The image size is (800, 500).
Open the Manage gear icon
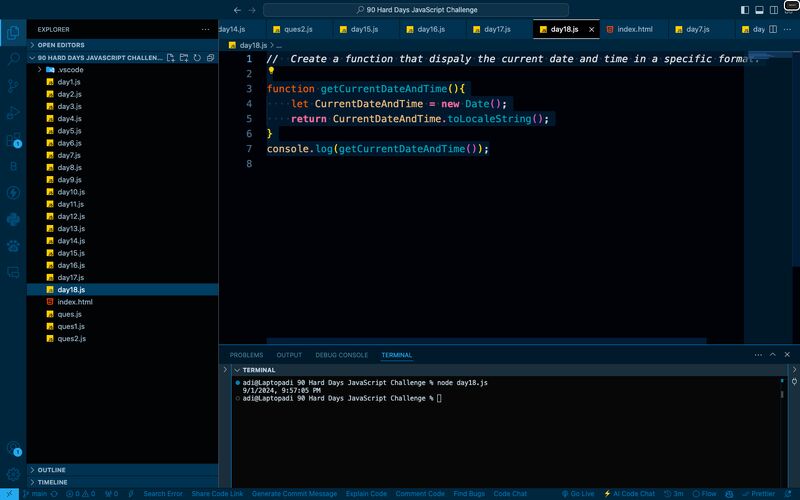(x=13, y=474)
